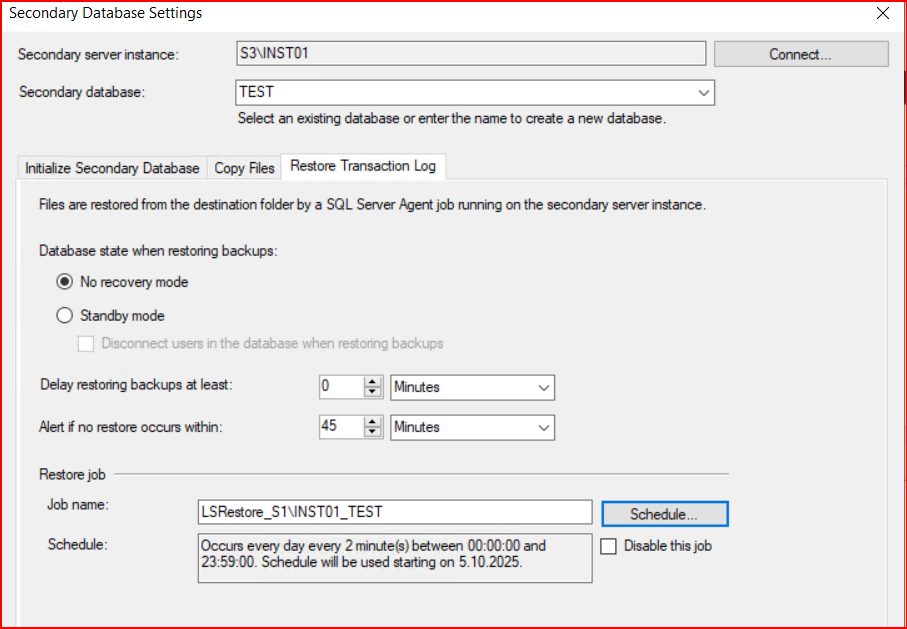
Task: Click the Job name text field
Action: point(395,512)
